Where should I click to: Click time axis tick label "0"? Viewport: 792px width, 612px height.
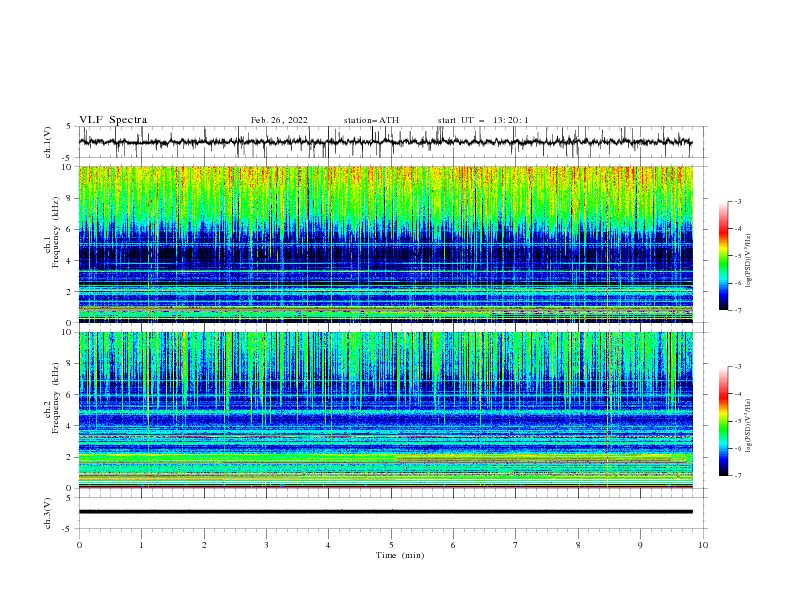79,545
